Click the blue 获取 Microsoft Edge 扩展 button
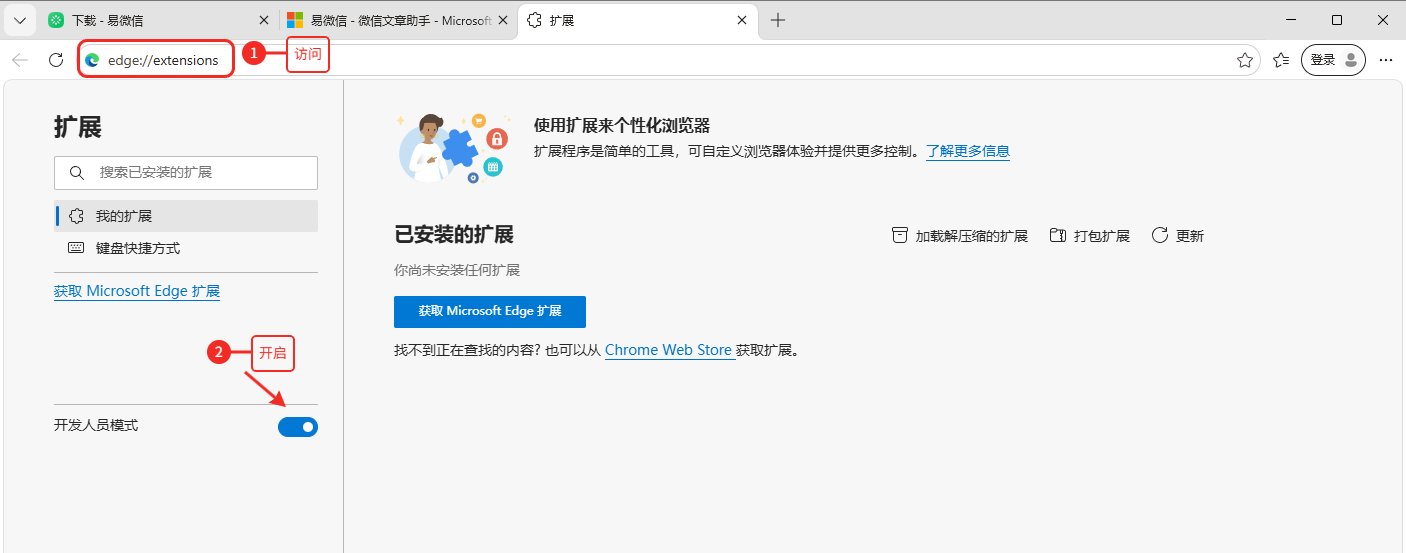The width and height of the screenshot is (1406, 553). (x=490, y=311)
